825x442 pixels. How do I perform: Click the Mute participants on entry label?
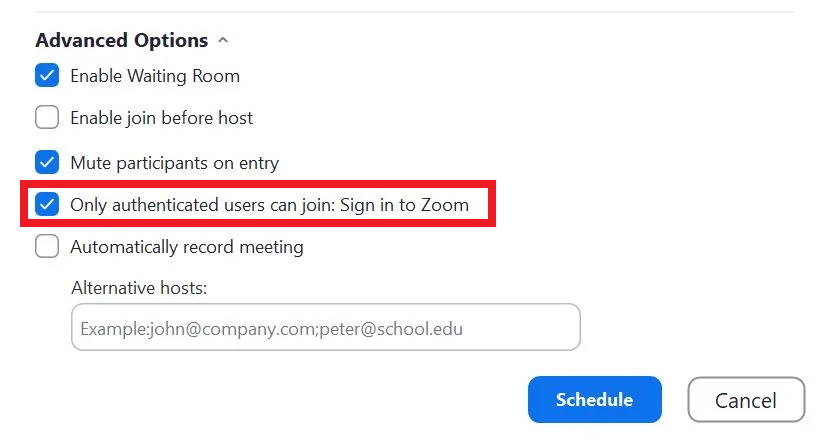174,162
